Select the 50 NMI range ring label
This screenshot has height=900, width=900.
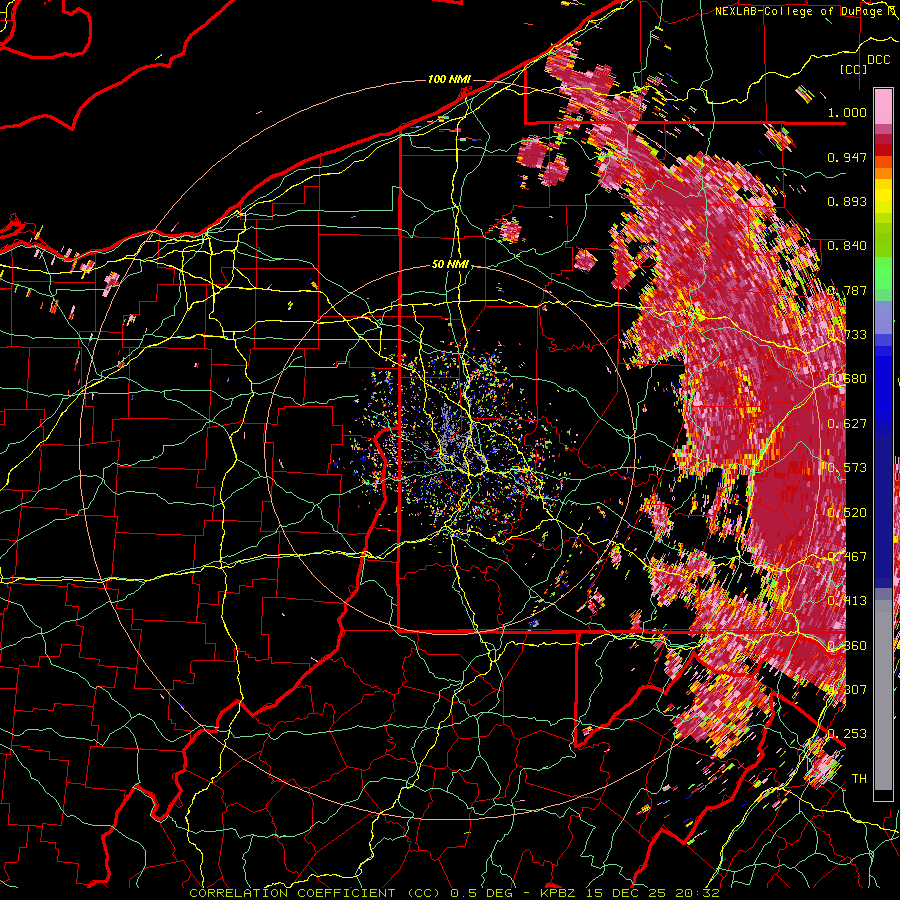click(x=450, y=264)
